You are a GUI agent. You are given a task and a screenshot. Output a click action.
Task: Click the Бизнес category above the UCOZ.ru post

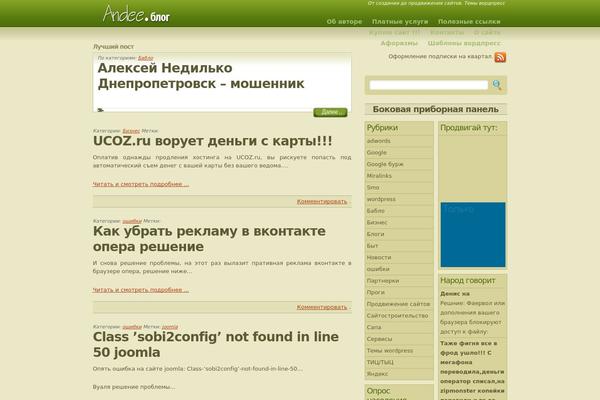coord(131,131)
